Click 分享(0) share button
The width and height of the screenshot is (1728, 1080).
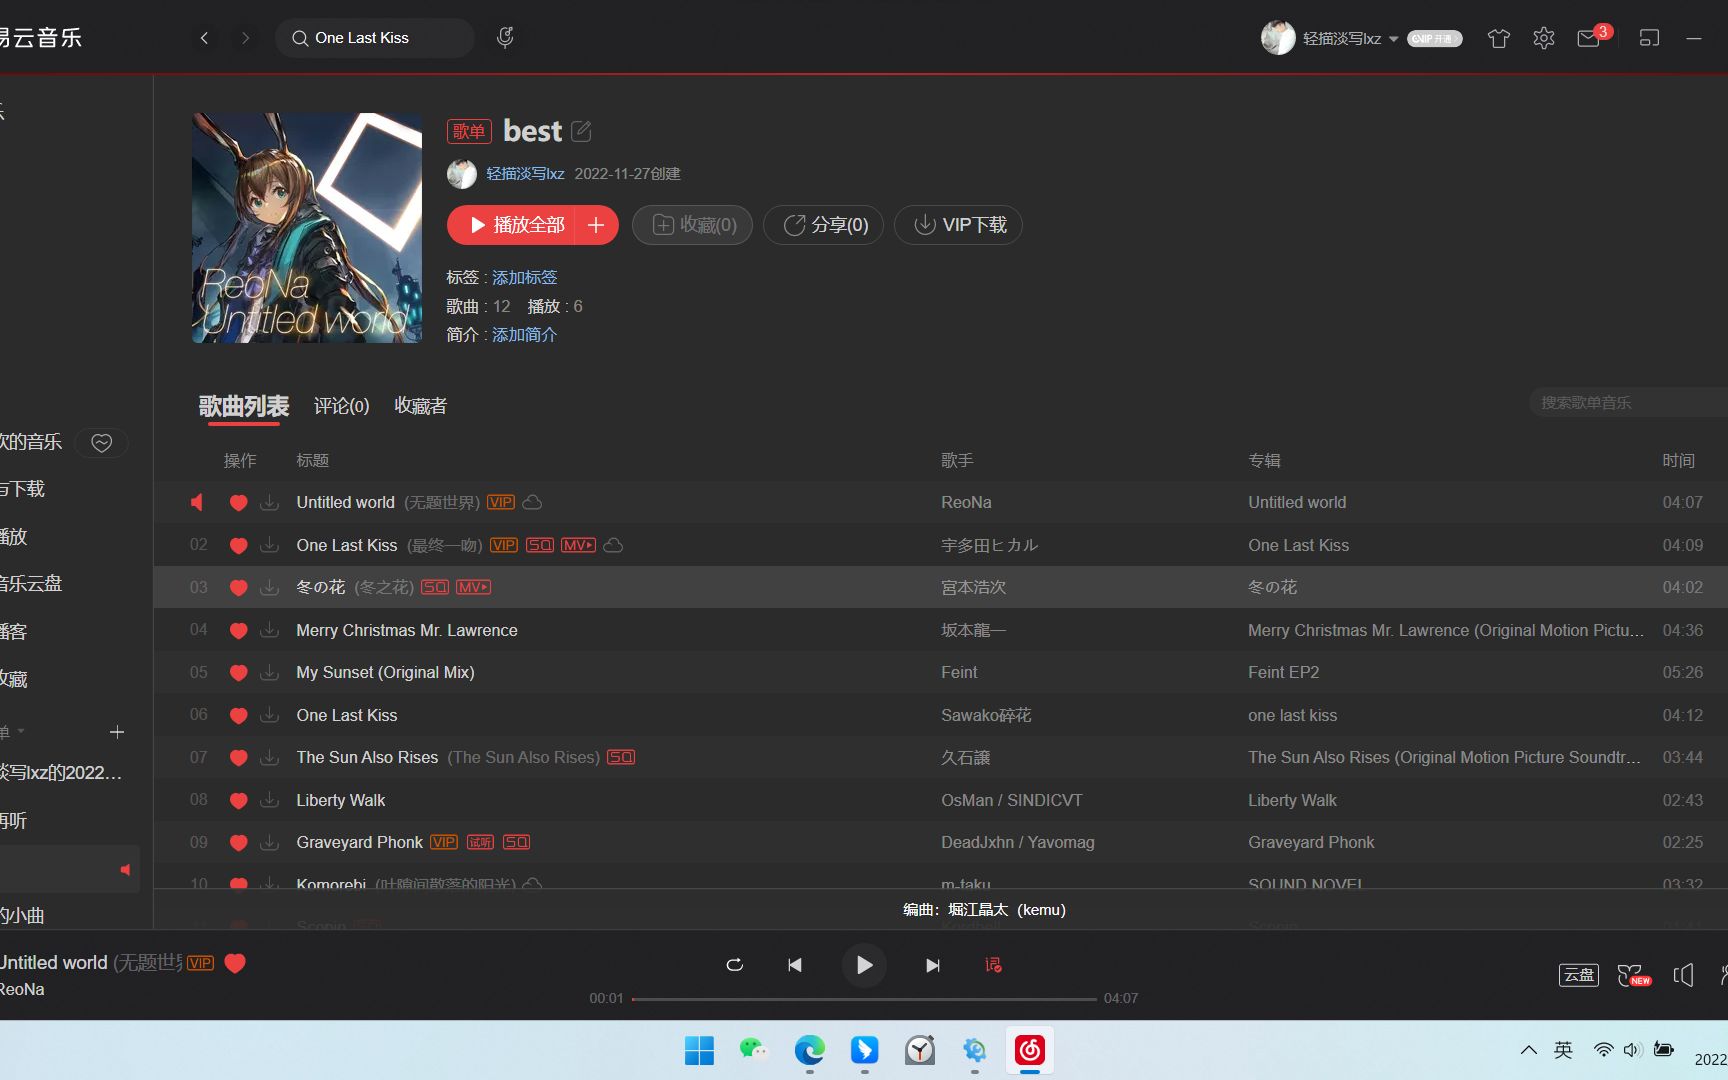pos(824,225)
